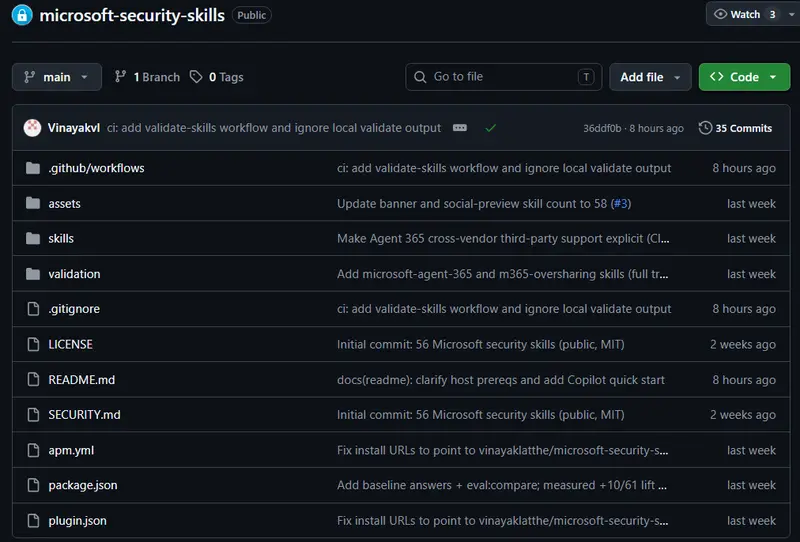Click Vinayakvl's avatar in commit bar
Screen dimensions: 800x542
pyautogui.click(x=32, y=128)
